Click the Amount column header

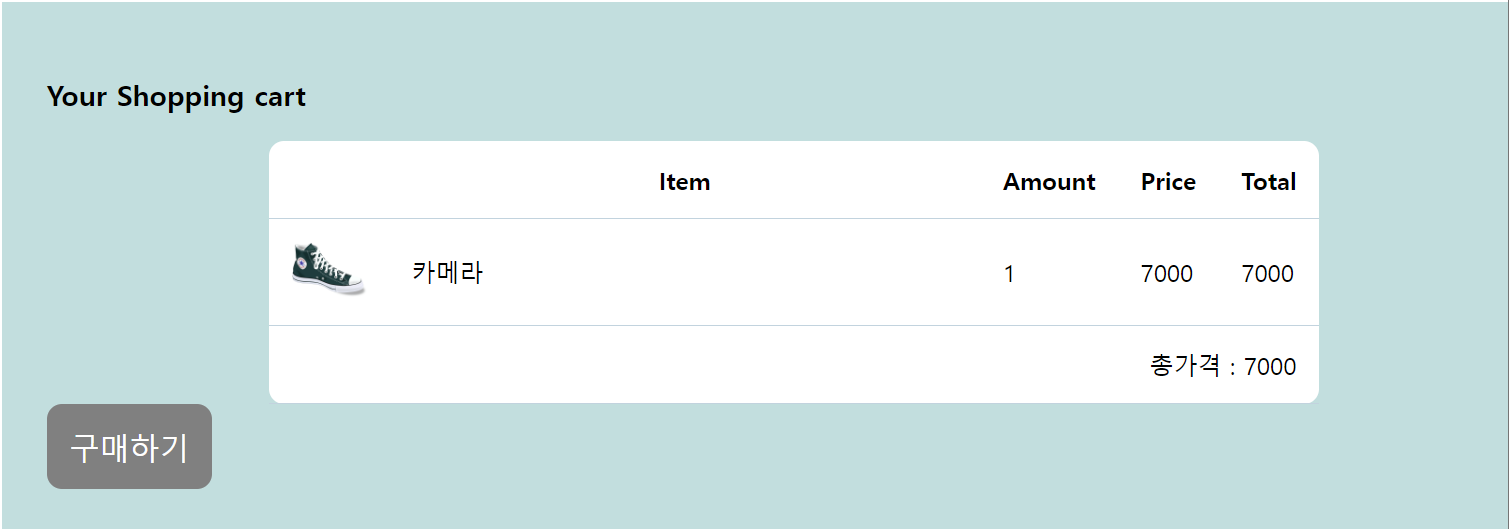(x=1049, y=182)
